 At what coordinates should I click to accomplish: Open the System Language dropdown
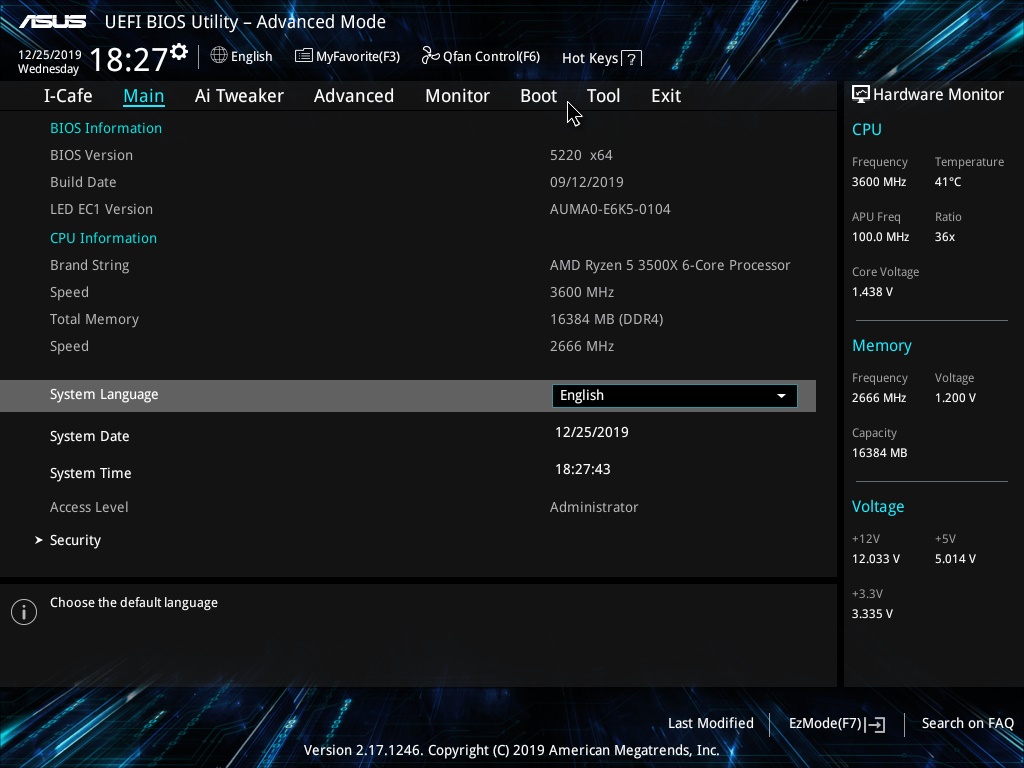(675, 396)
